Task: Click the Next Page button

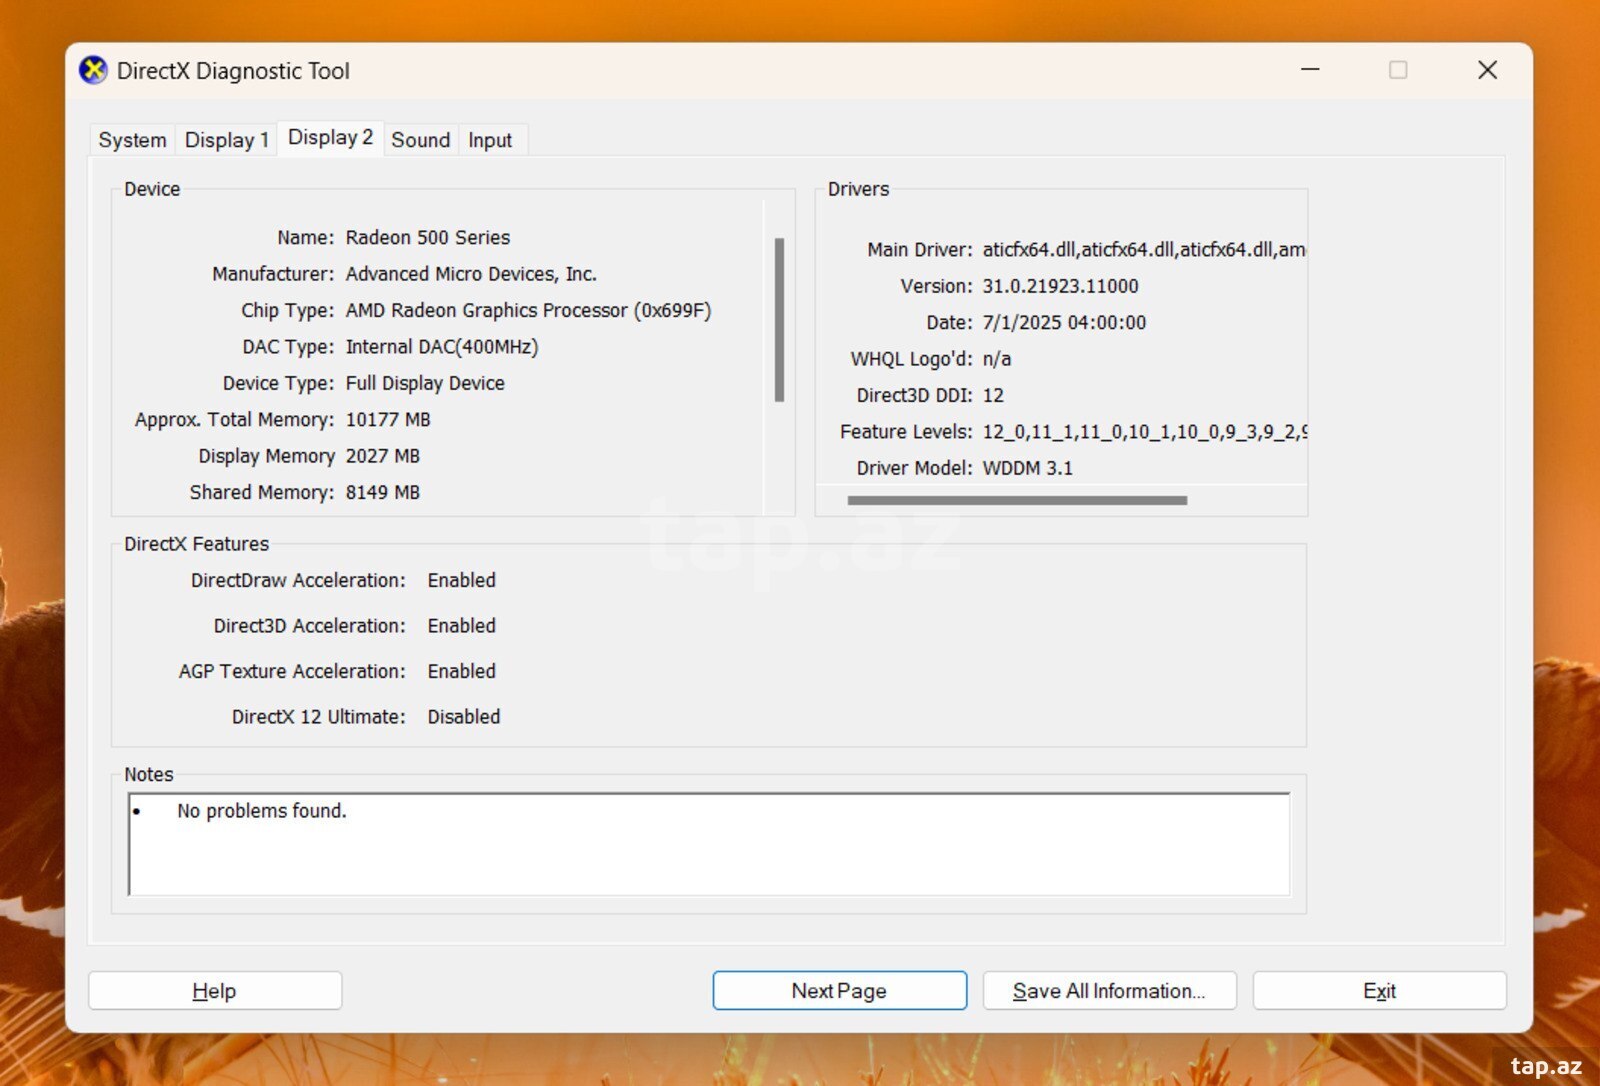Action: (839, 991)
